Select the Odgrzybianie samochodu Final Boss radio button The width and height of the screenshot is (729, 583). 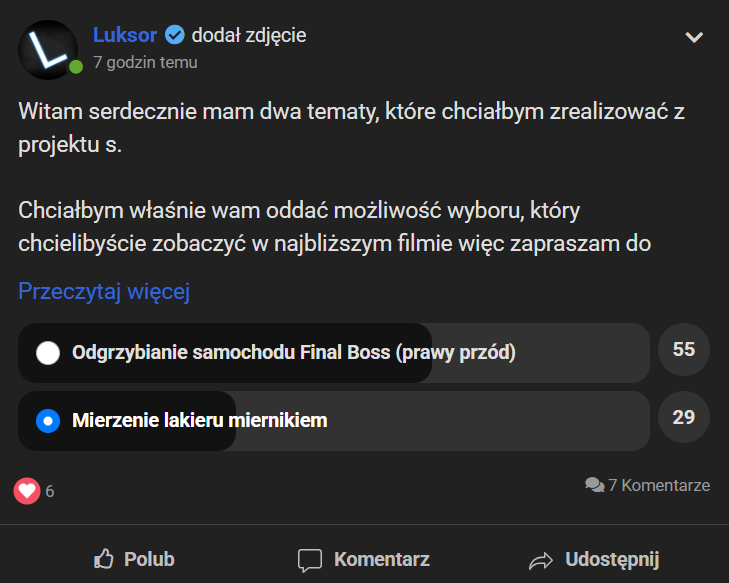(x=48, y=353)
